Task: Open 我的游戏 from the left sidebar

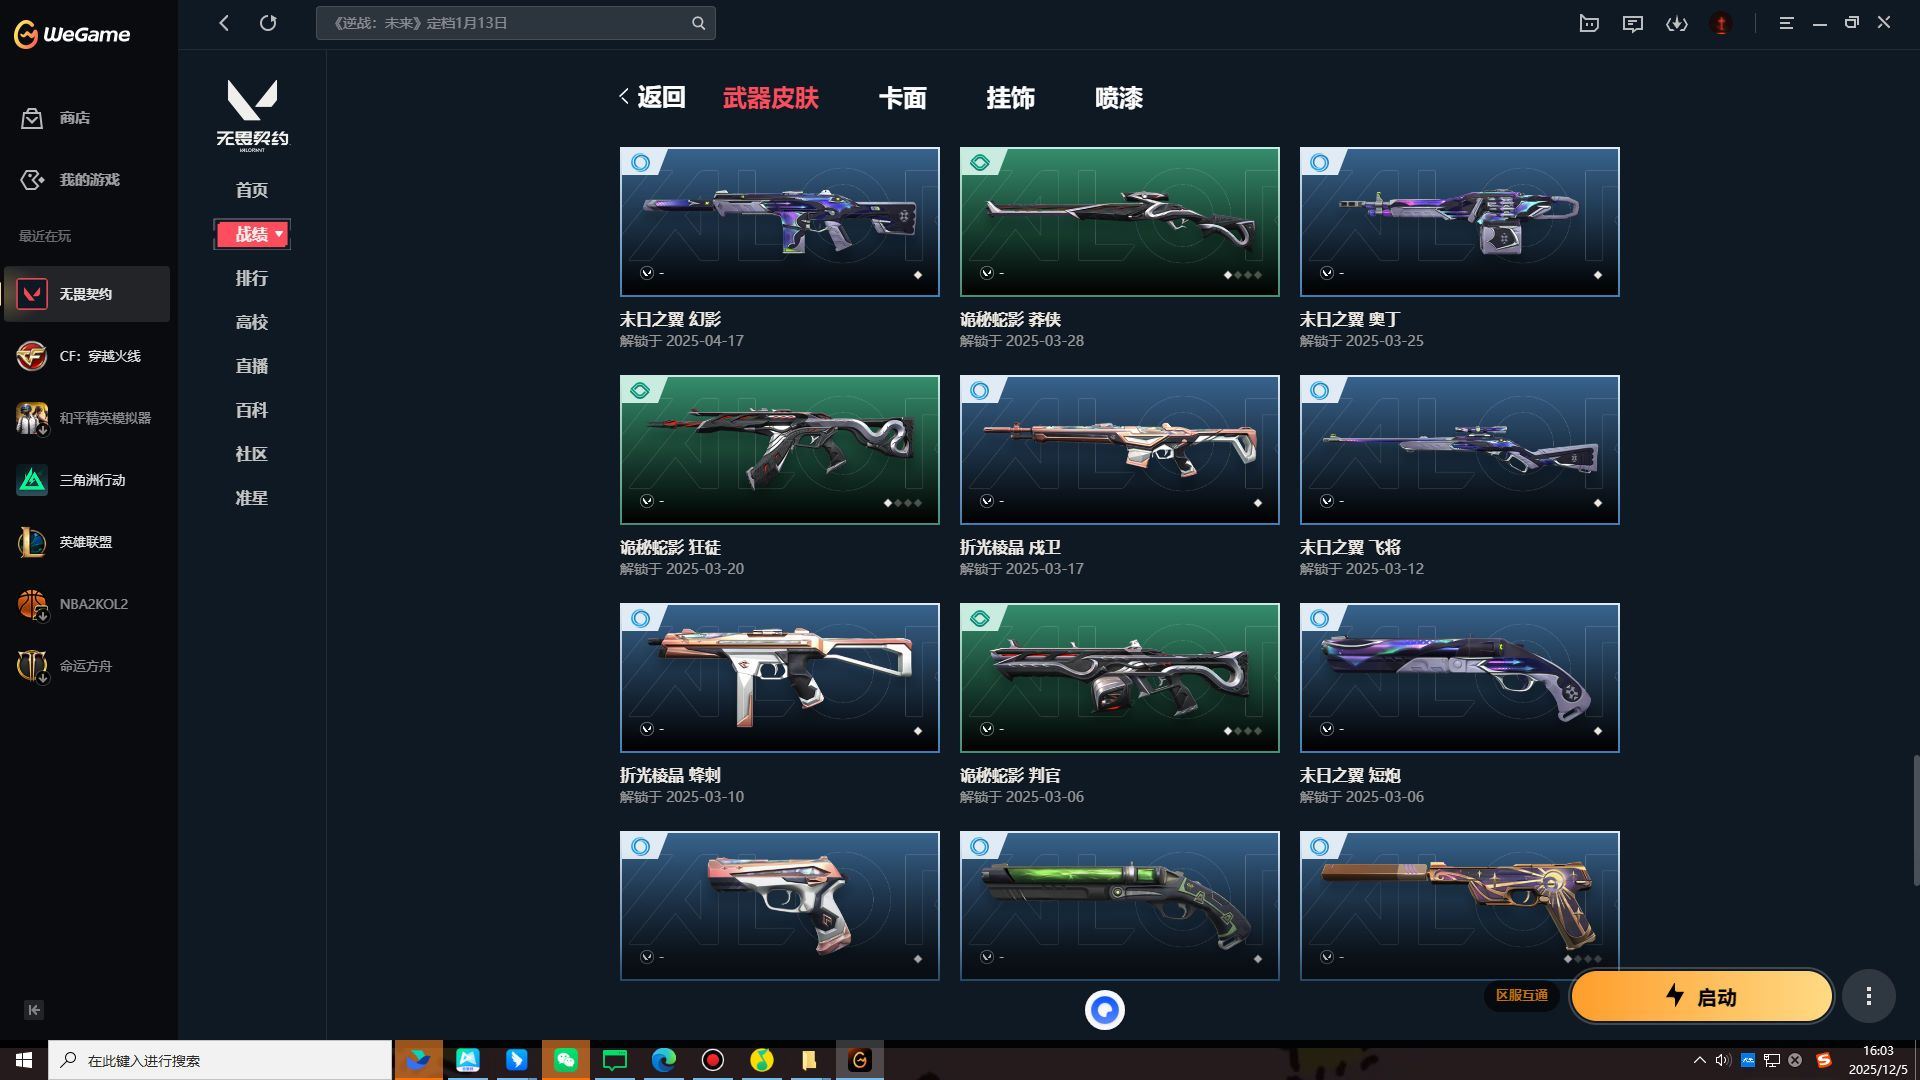Action: (x=87, y=180)
